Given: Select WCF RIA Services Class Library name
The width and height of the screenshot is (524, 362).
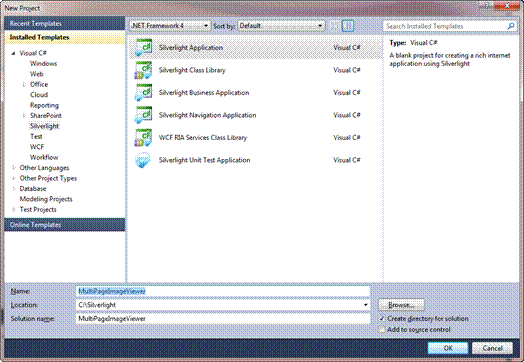Looking at the screenshot, I should (203, 137).
